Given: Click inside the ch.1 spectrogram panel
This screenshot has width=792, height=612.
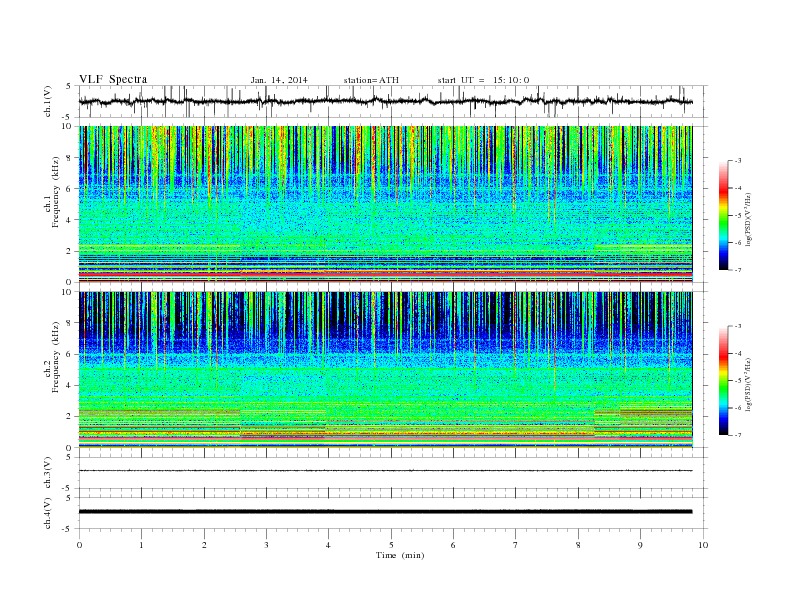Looking at the screenshot, I should (385, 204).
